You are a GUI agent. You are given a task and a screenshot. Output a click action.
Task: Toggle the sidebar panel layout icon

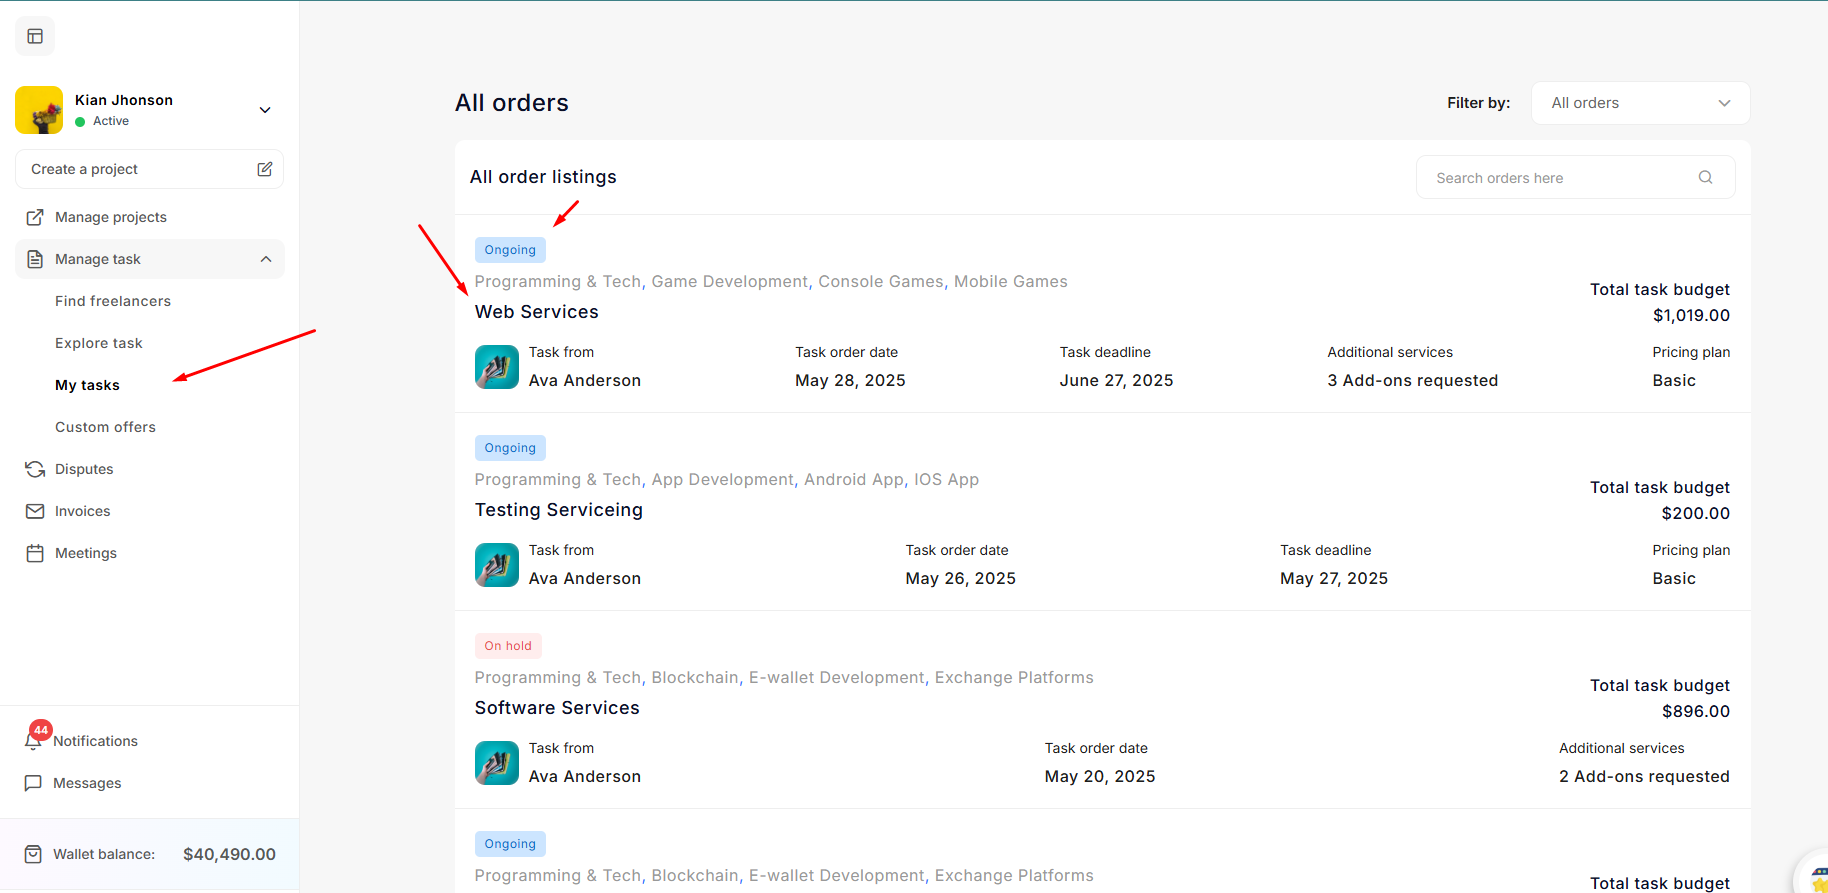tap(35, 37)
